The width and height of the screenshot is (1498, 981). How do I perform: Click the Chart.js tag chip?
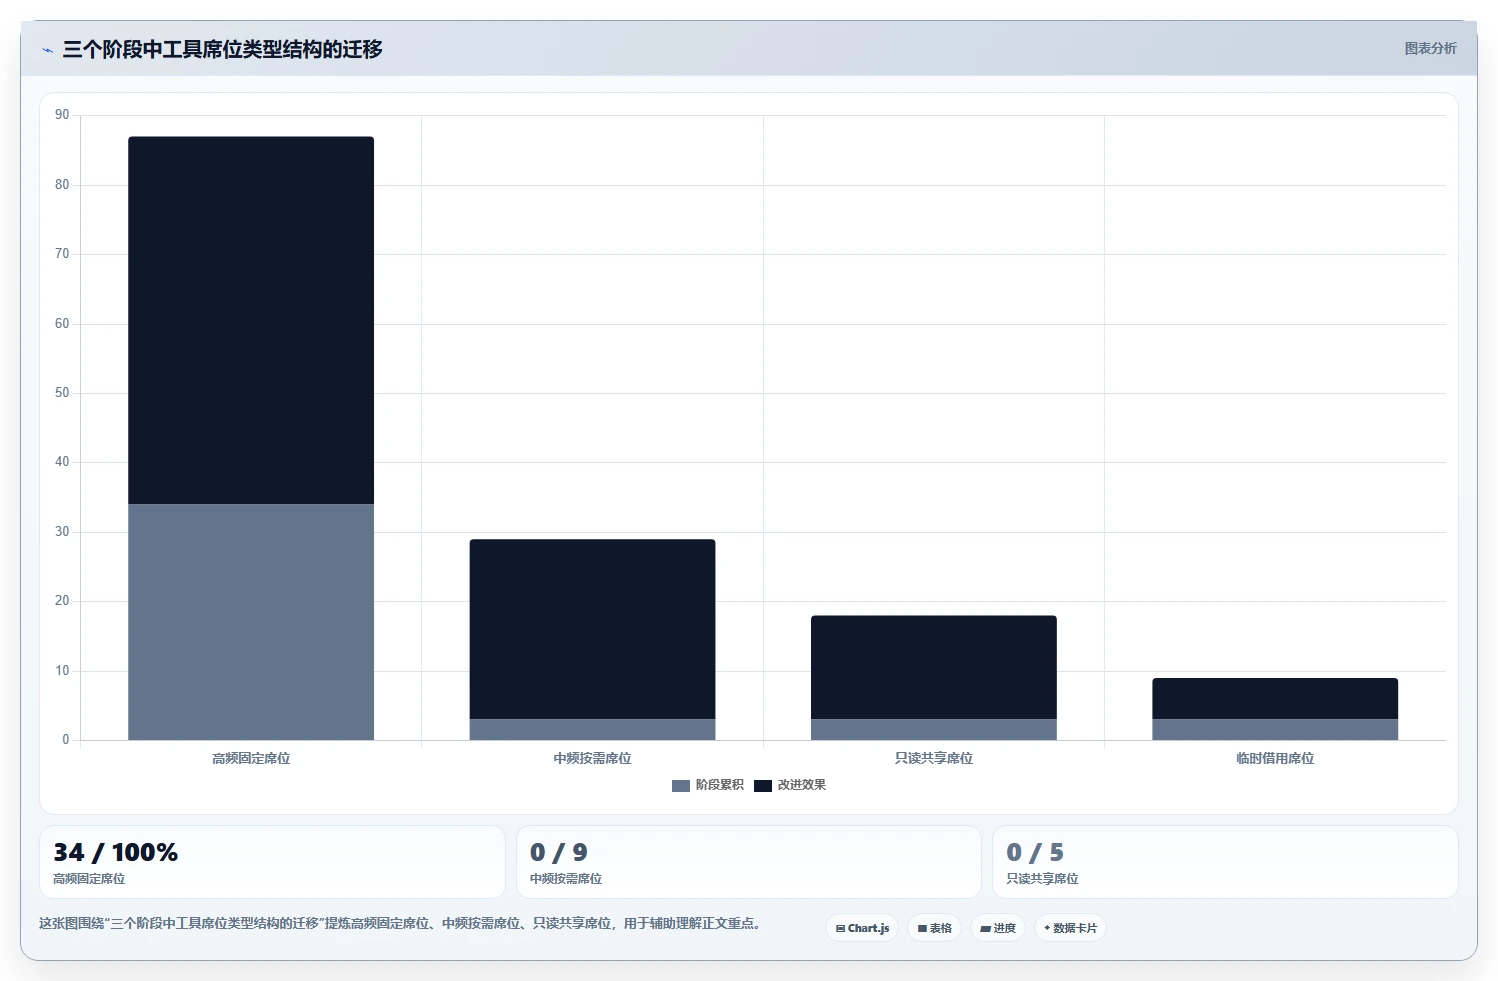pyautogui.click(x=862, y=928)
